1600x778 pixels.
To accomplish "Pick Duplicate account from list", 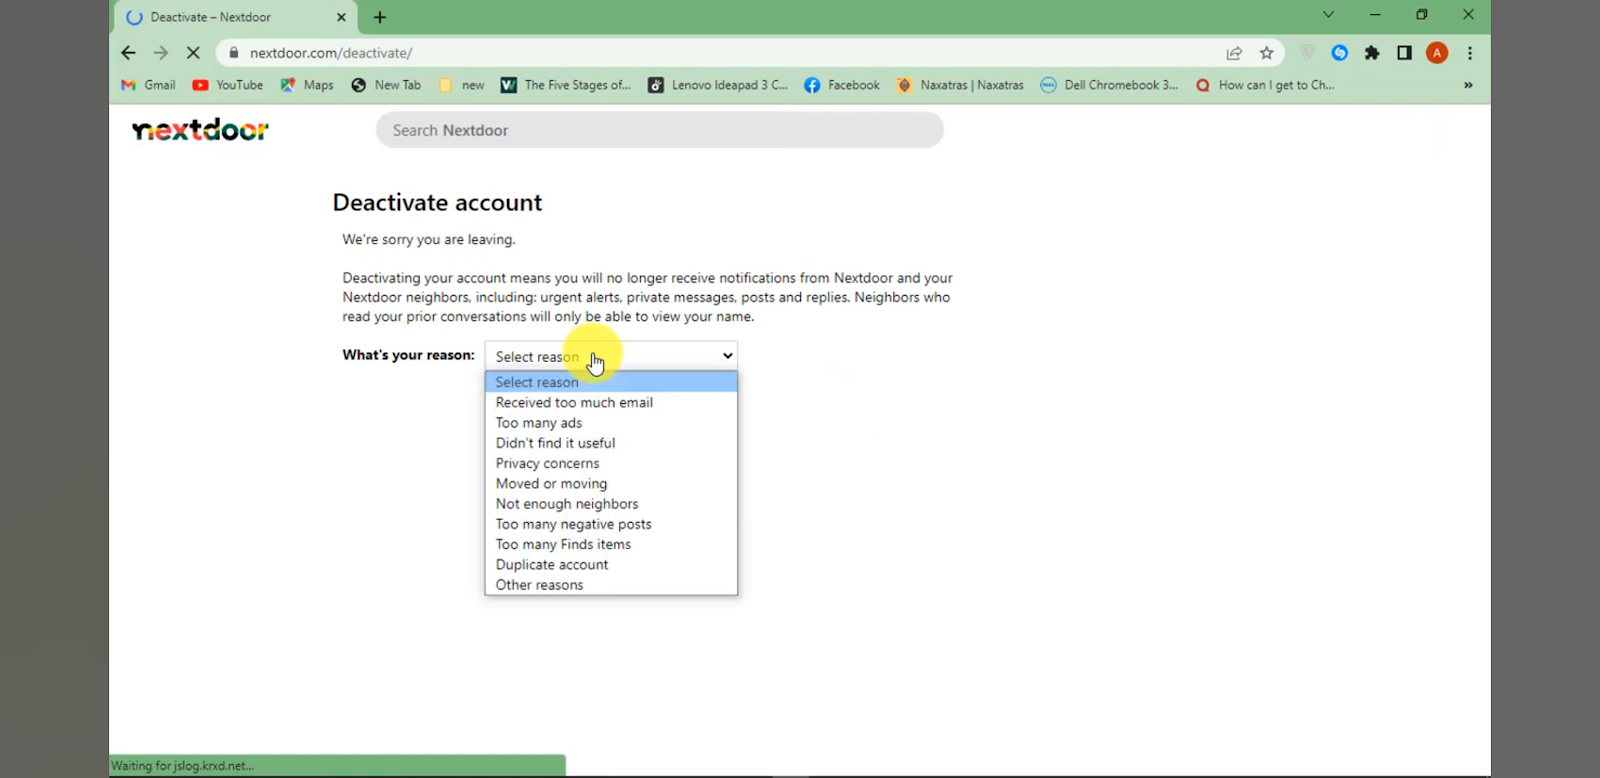I will pyautogui.click(x=551, y=564).
